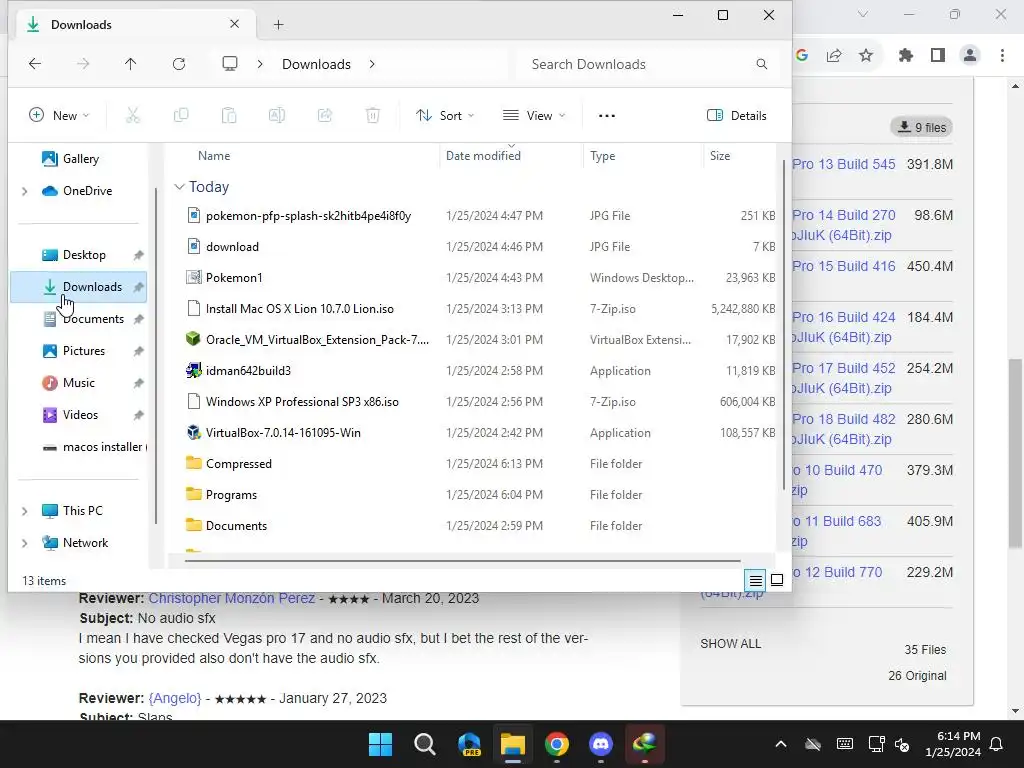The image size is (1024, 768).
Task: Expand the OneDrive tree node
Action: 25,191
